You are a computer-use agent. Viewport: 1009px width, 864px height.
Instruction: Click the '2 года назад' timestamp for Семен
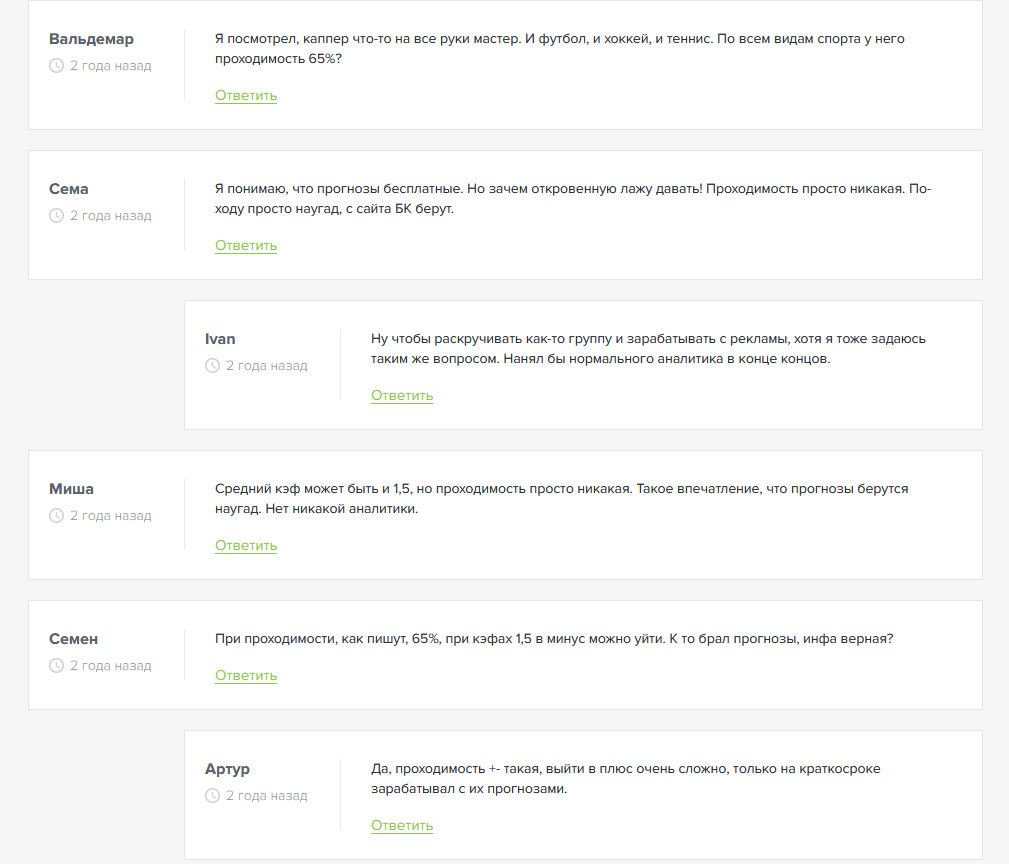coord(111,665)
